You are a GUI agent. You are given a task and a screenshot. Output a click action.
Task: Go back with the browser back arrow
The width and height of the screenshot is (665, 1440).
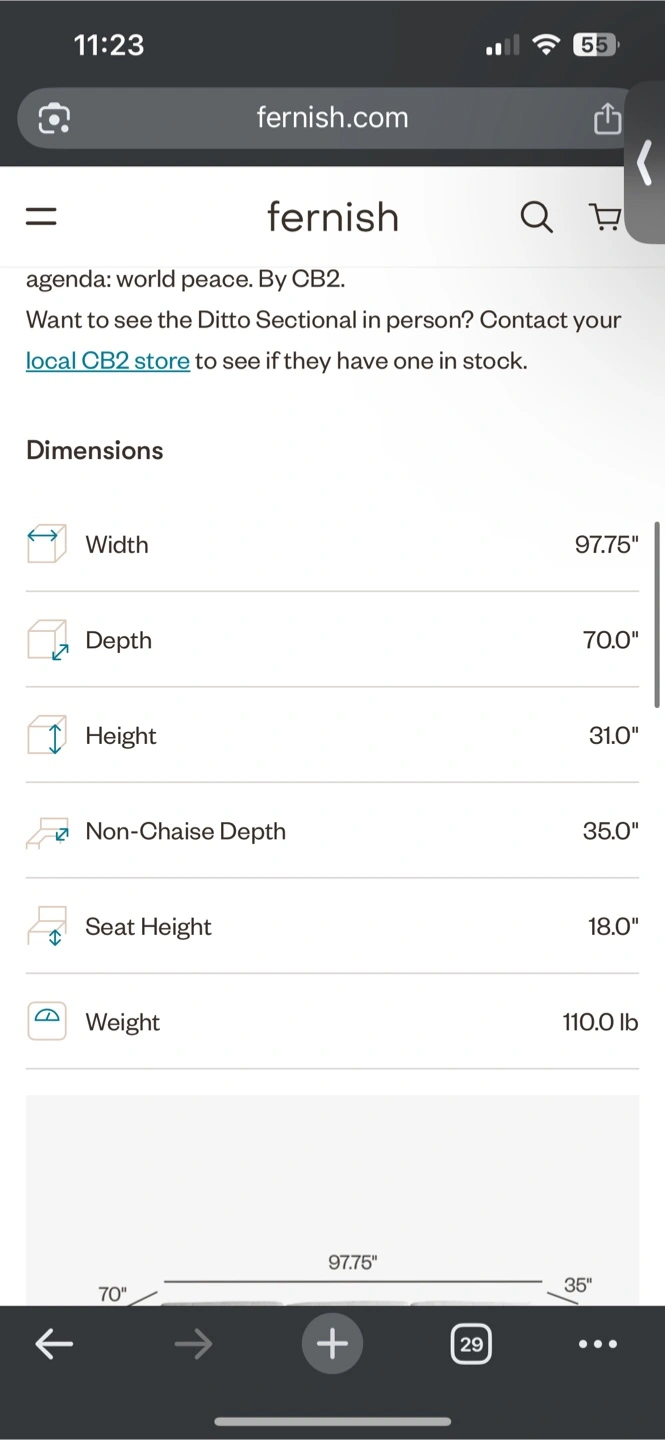[54, 1345]
